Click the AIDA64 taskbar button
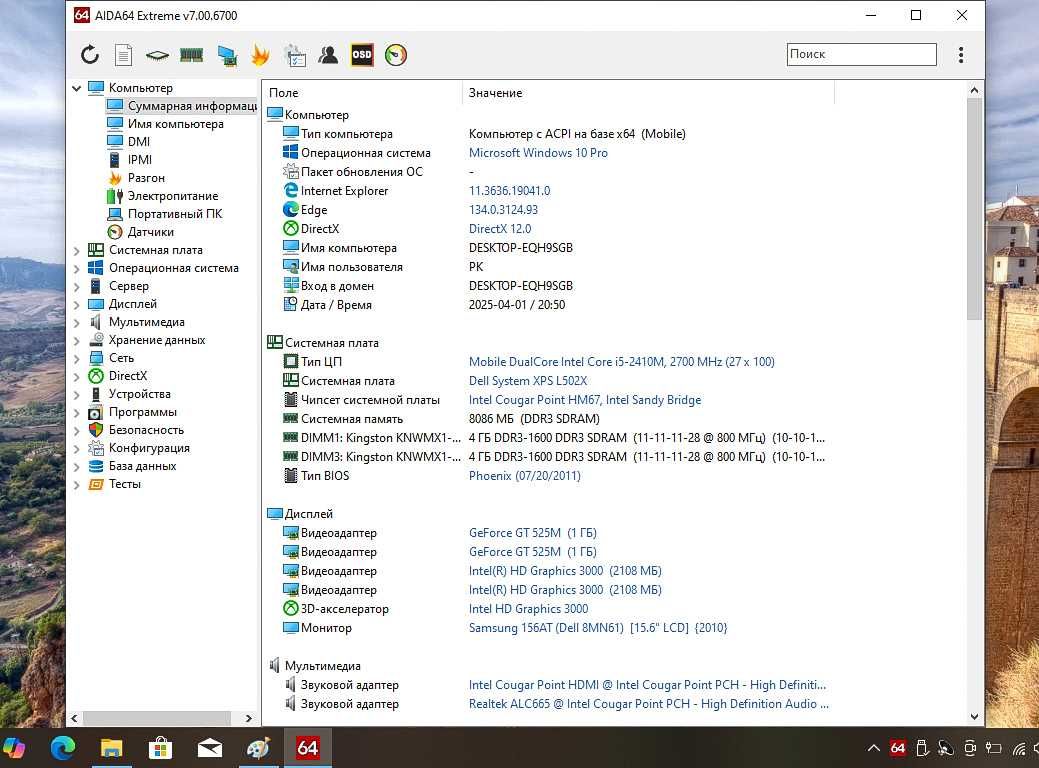 pos(307,748)
